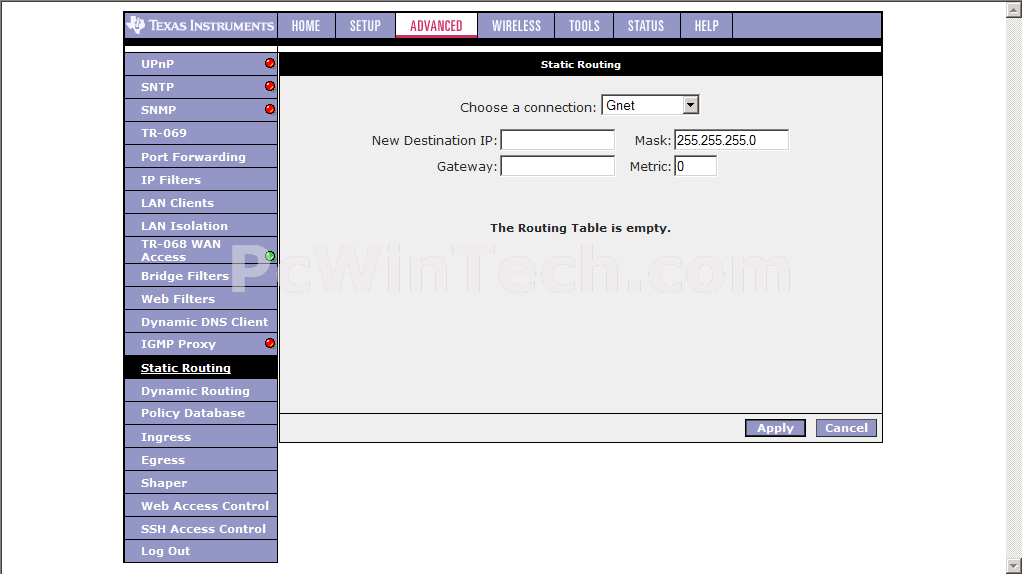Click the red status dot beside IGMP Proxy
The height and width of the screenshot is (574, 1022).
click(269, 343)
